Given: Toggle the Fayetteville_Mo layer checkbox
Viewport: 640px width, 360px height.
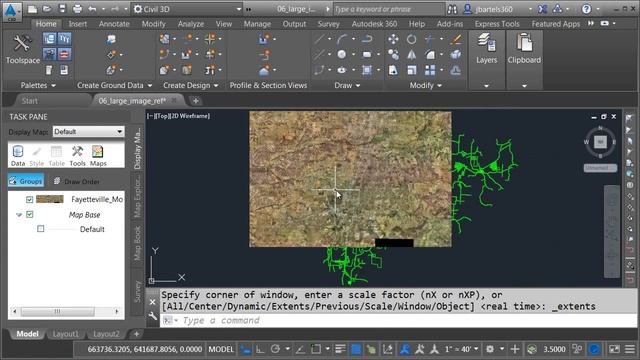Looking at the screenshot, I should point(29,200).
